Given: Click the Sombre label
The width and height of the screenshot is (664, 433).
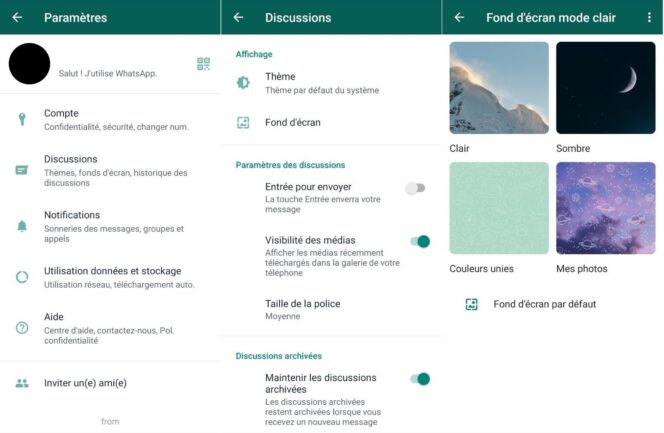Looking at the screenshot, I should (573, 149).
